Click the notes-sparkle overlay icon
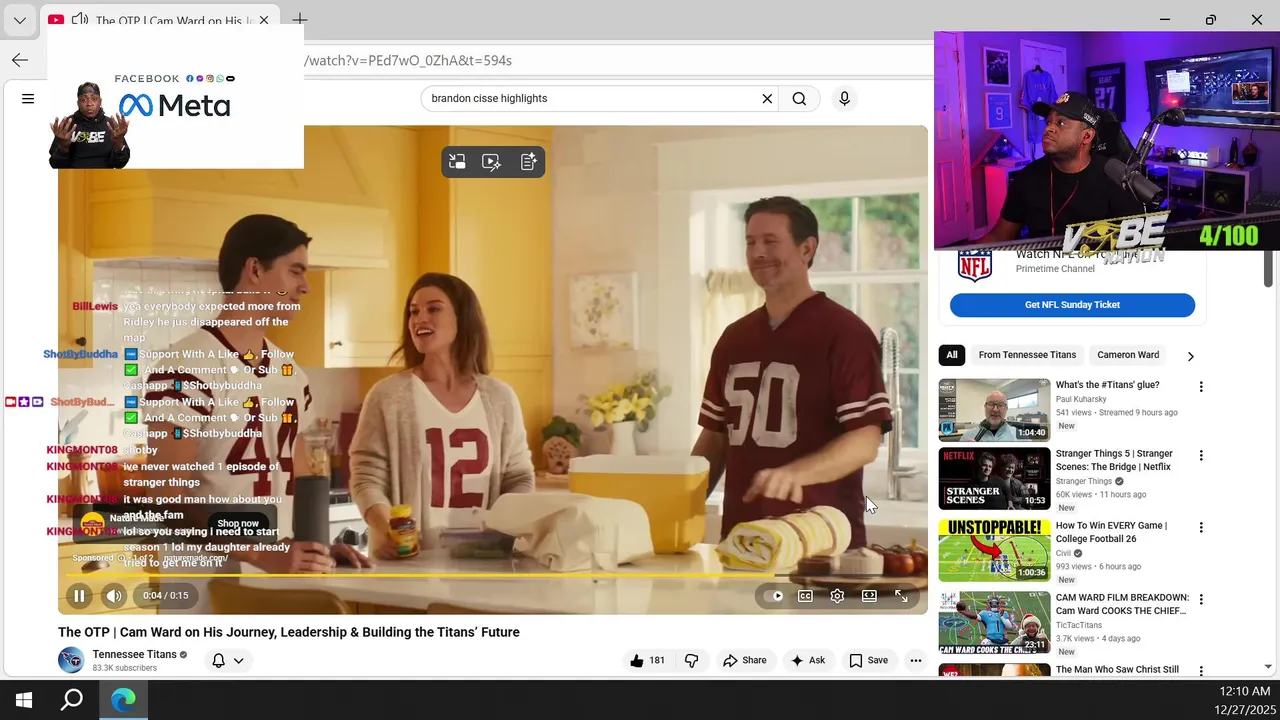This screenshot has width=1280, height=720. click(x=529, y=162)
